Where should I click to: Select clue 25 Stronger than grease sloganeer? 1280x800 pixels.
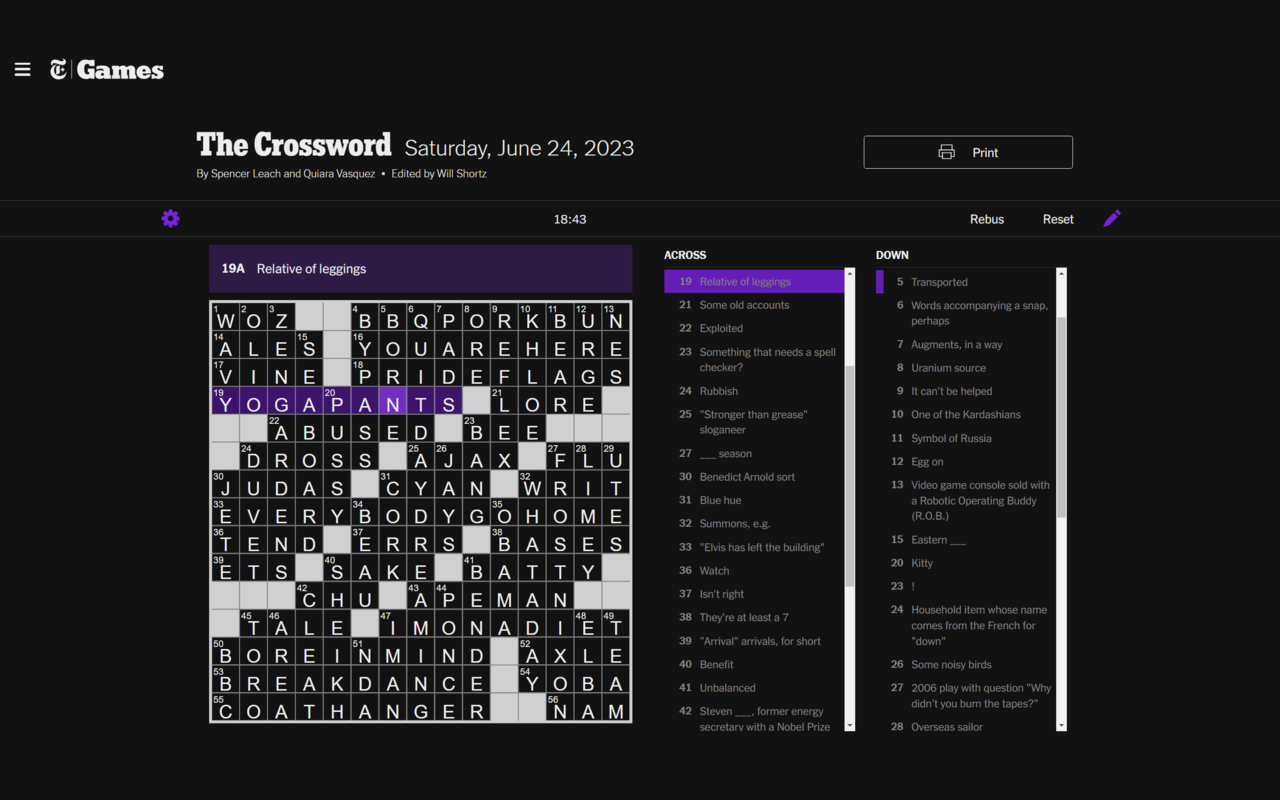tap(754, 422)
